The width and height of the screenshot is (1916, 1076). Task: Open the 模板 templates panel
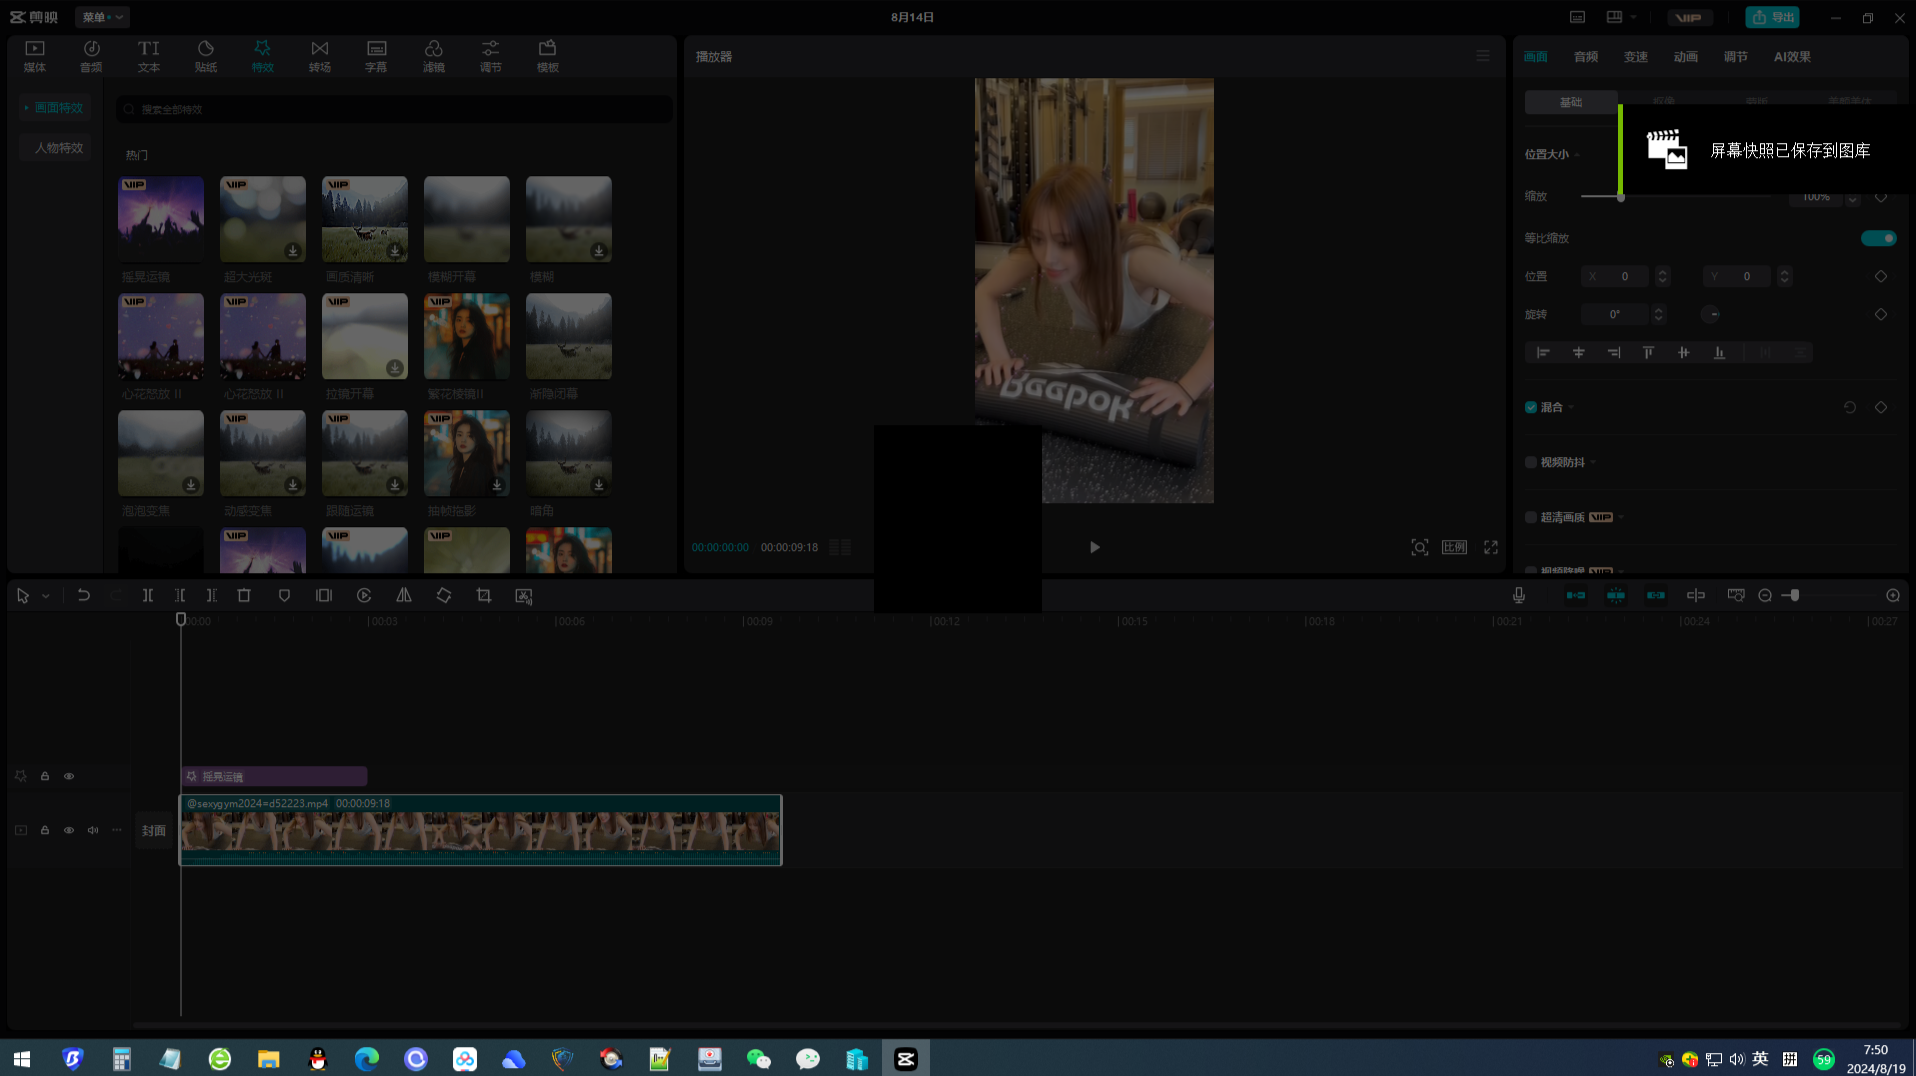click(x=547, y=56)
